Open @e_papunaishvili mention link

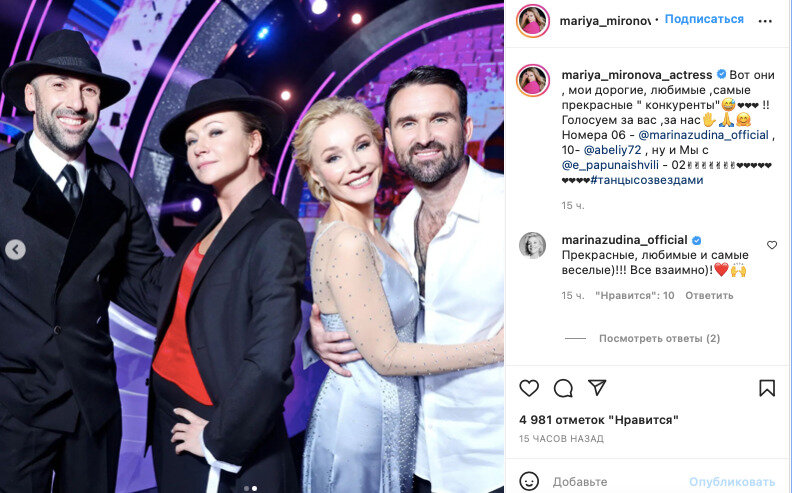(610, 165)
